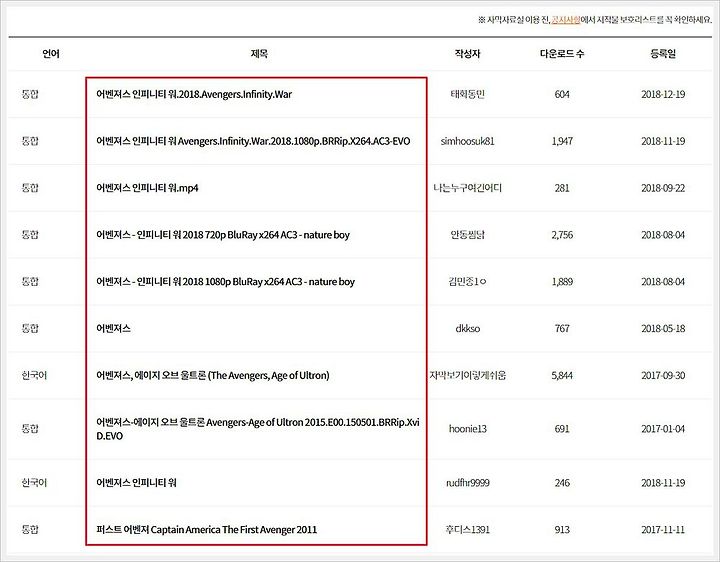This screenshot has height=562, width=720.
Task: Click 통합 language in 후디스1391 row
Action: [x=30, y=530]
